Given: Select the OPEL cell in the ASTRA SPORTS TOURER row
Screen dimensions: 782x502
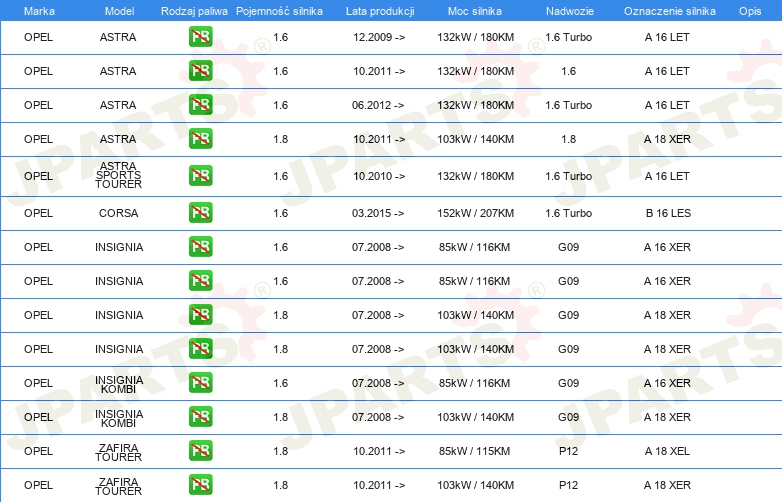Looking at the screenshot, I should pos(38,176).
